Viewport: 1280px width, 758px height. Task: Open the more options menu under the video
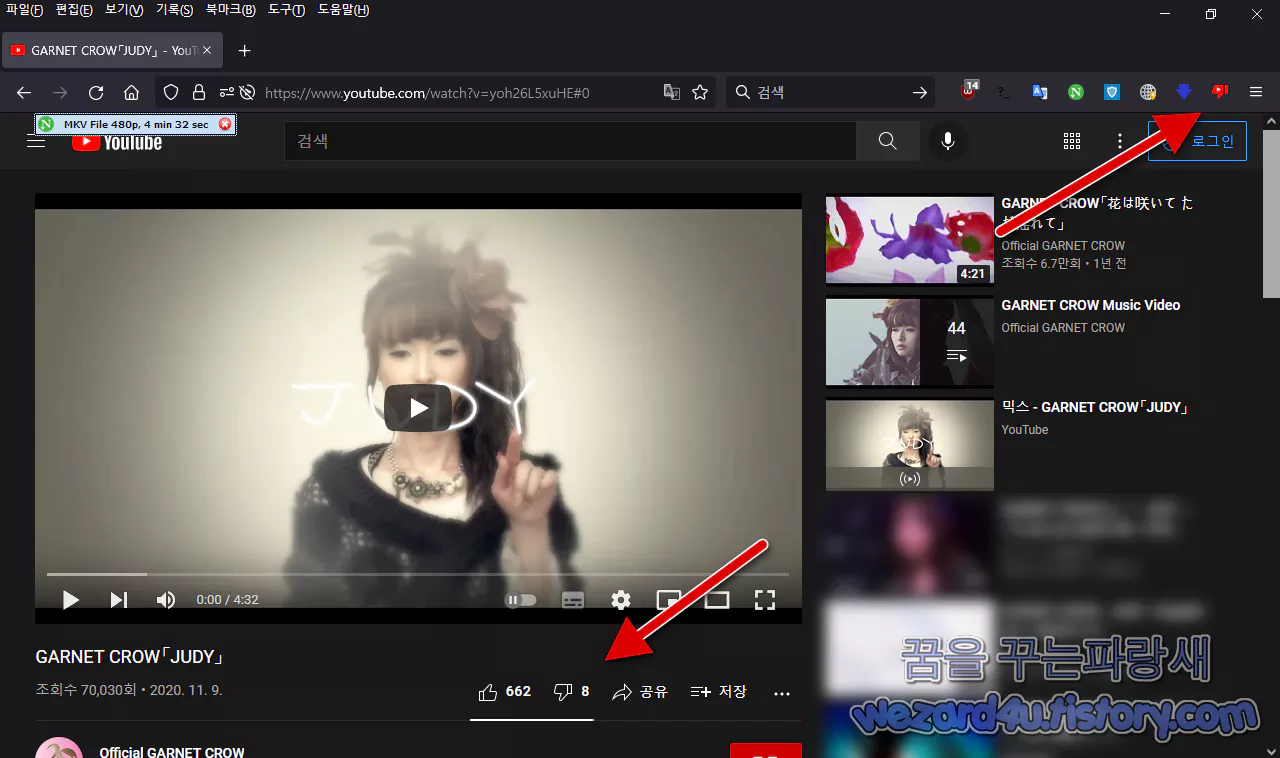tap(781, 693)
